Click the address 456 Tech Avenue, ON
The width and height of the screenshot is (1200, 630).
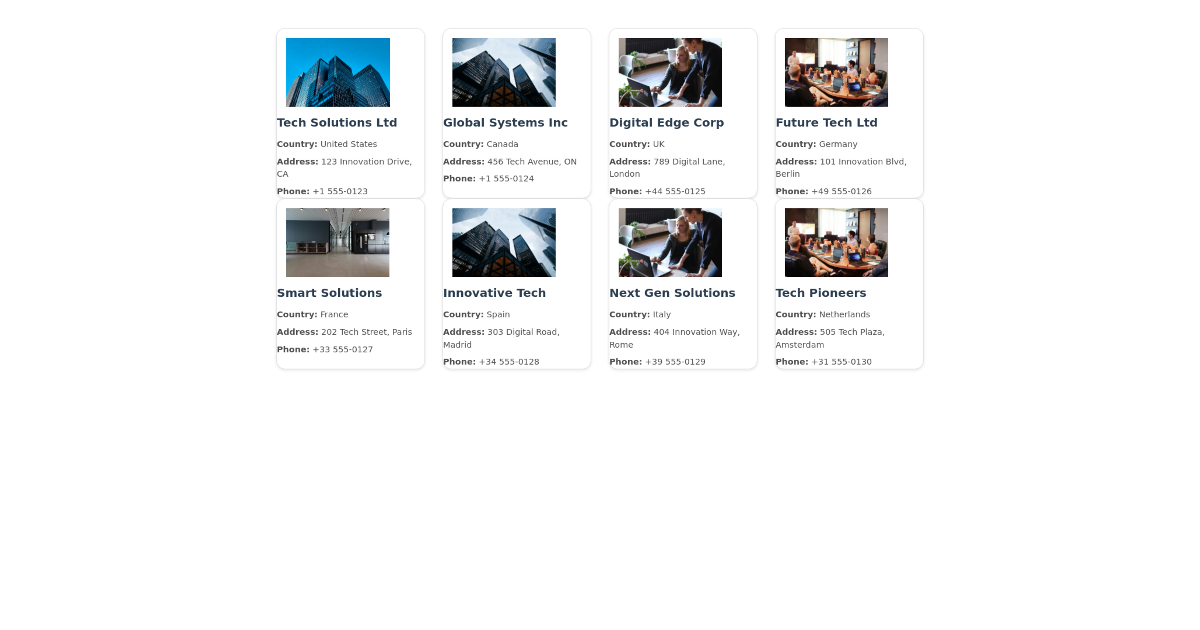tap(533, 161)
